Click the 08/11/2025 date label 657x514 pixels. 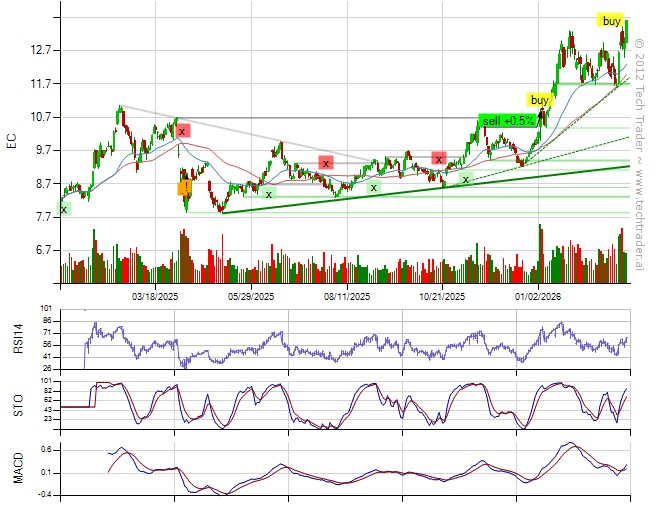(347, 297)
